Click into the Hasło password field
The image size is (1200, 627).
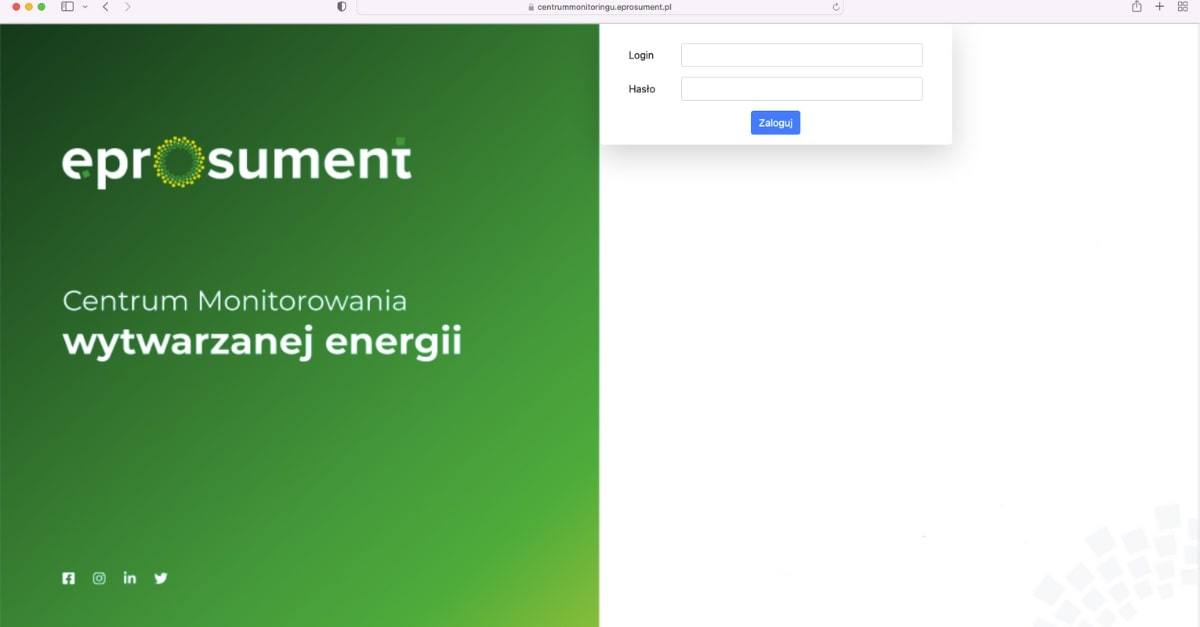coord(801,89)
